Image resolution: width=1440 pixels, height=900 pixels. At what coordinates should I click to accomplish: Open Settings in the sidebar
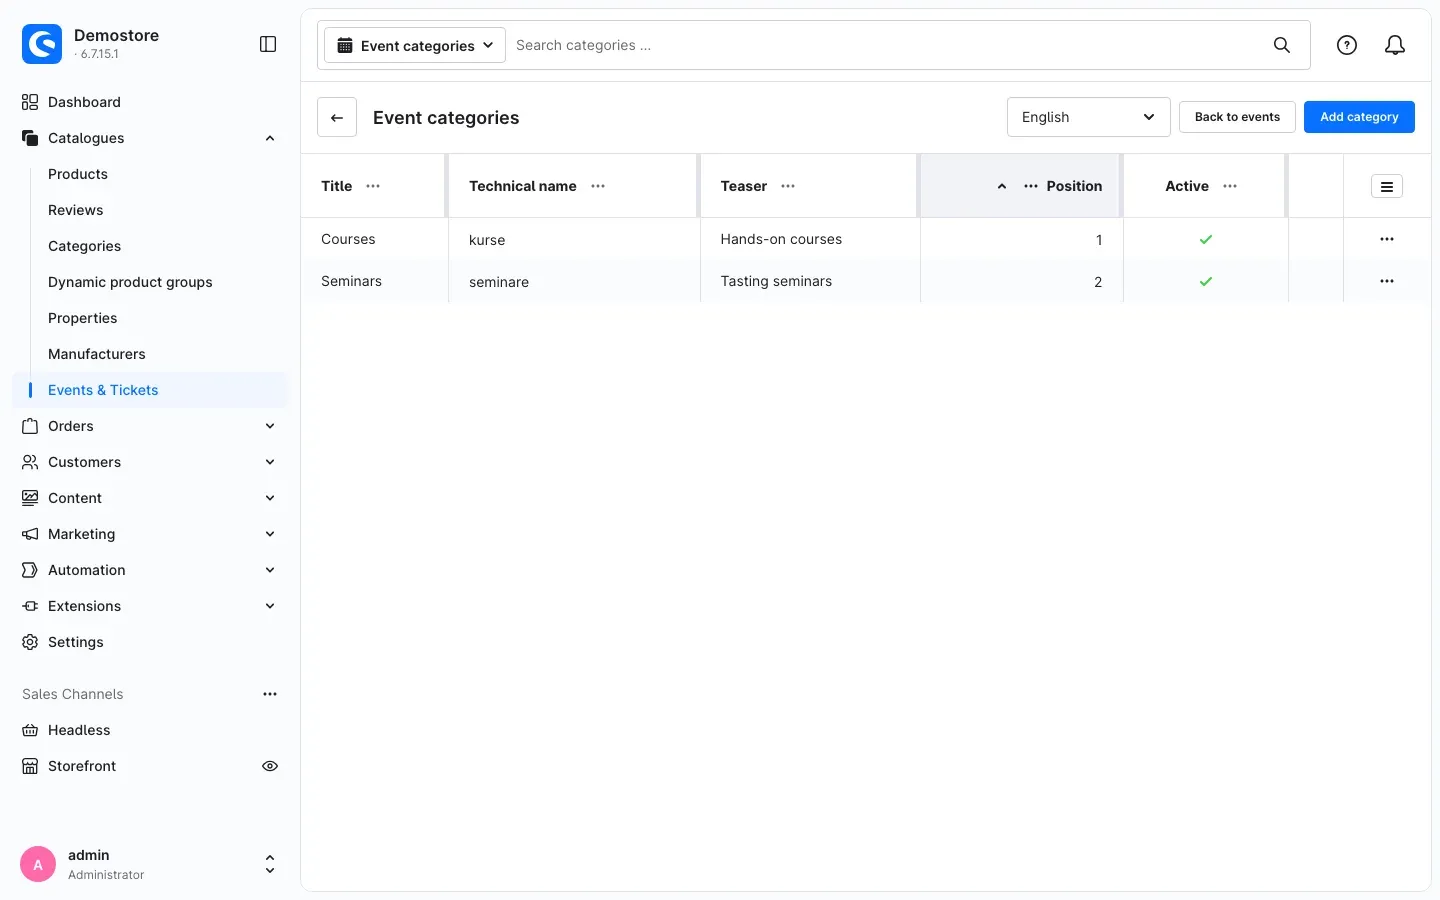coord(150,642)
